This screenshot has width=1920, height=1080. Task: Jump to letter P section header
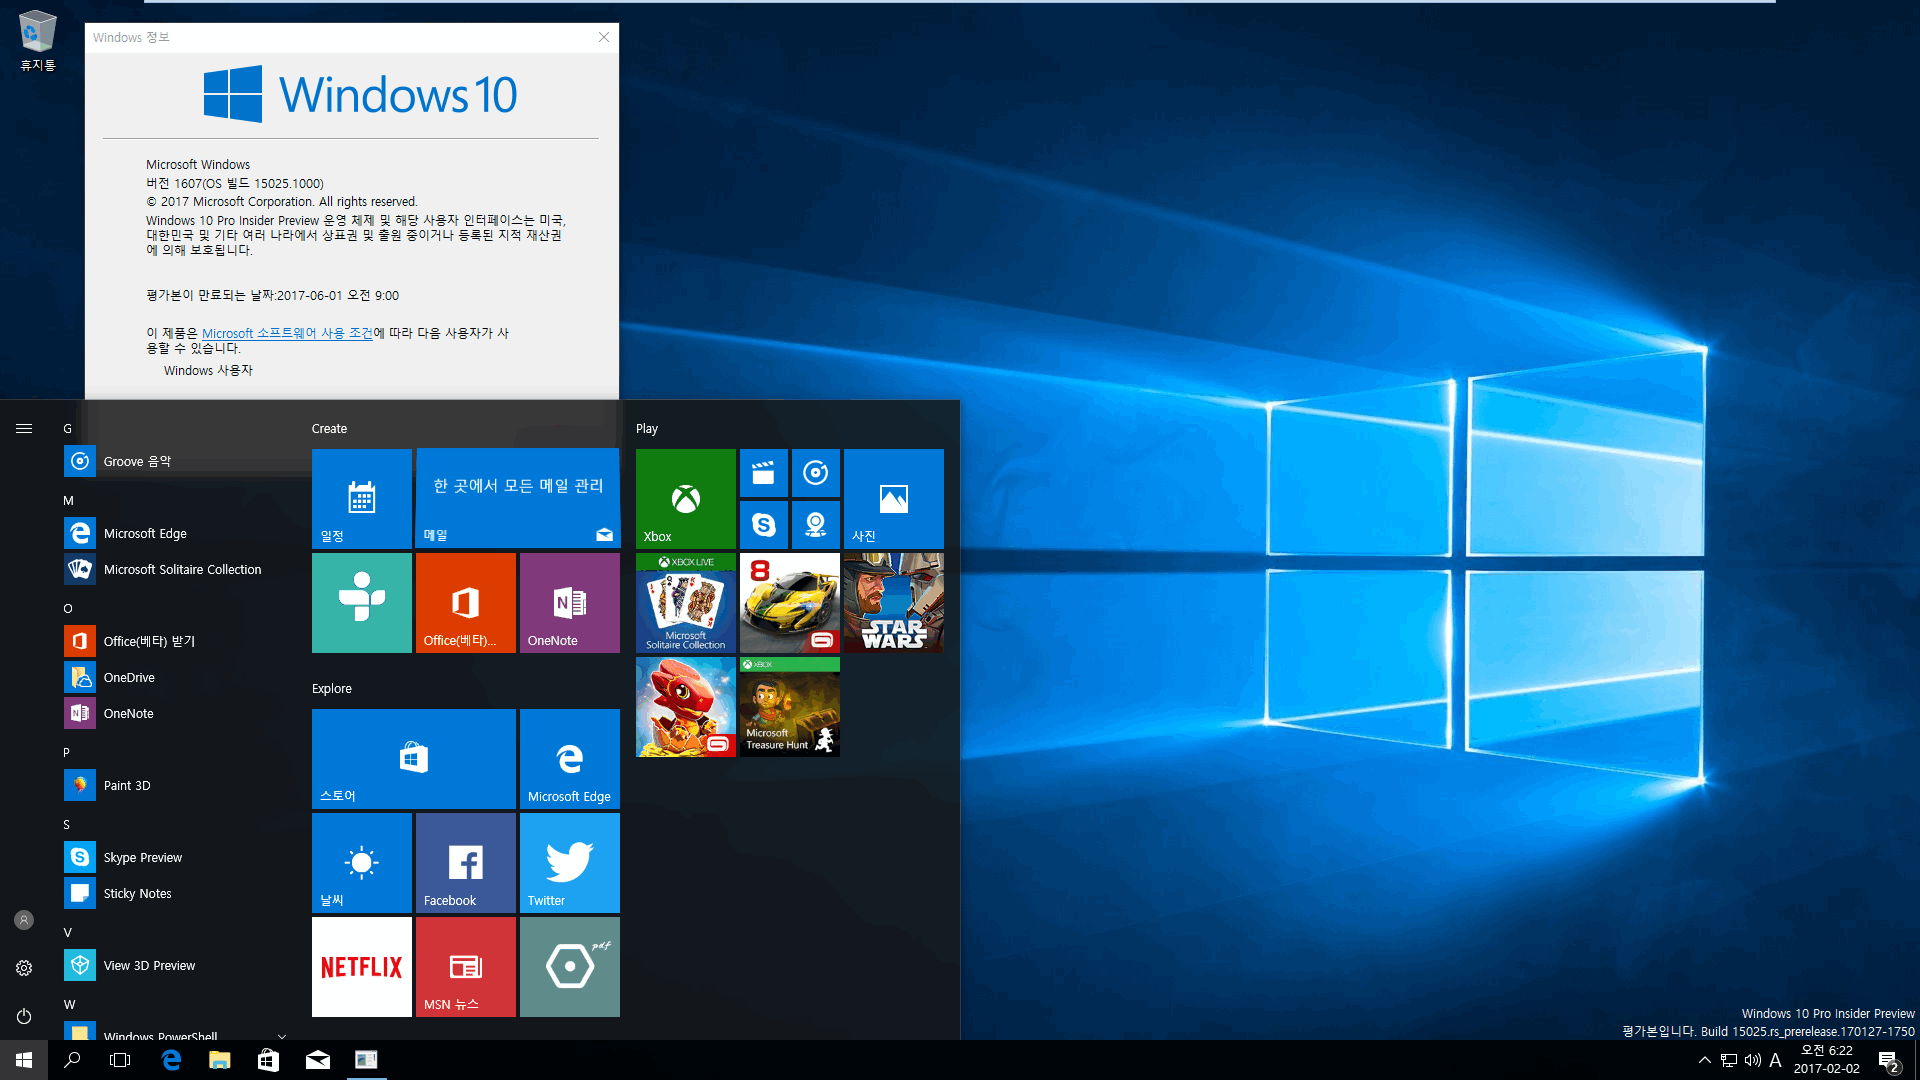[x=67, y=753]
